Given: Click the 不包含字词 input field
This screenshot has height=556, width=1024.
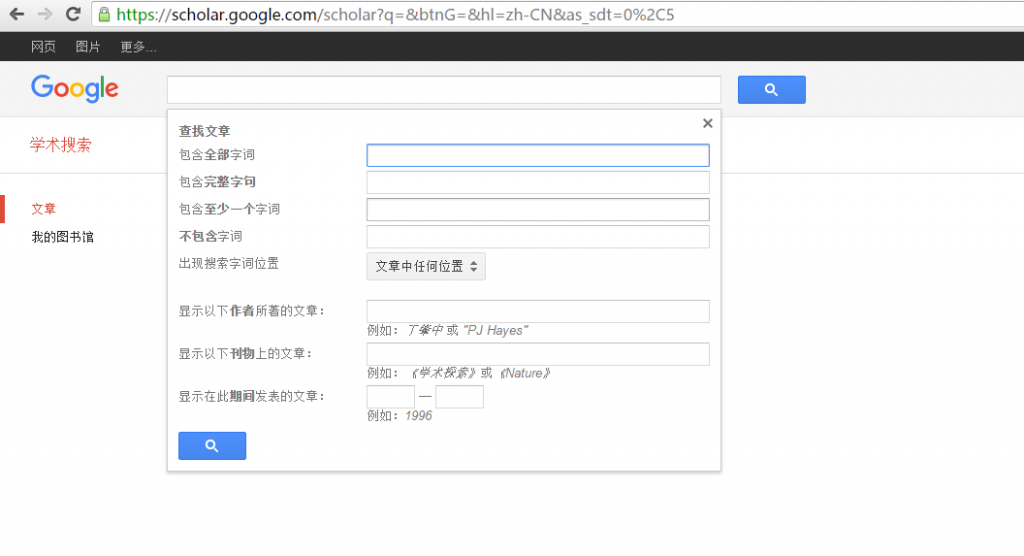Looking at the screenshot, I should (537, 237).
